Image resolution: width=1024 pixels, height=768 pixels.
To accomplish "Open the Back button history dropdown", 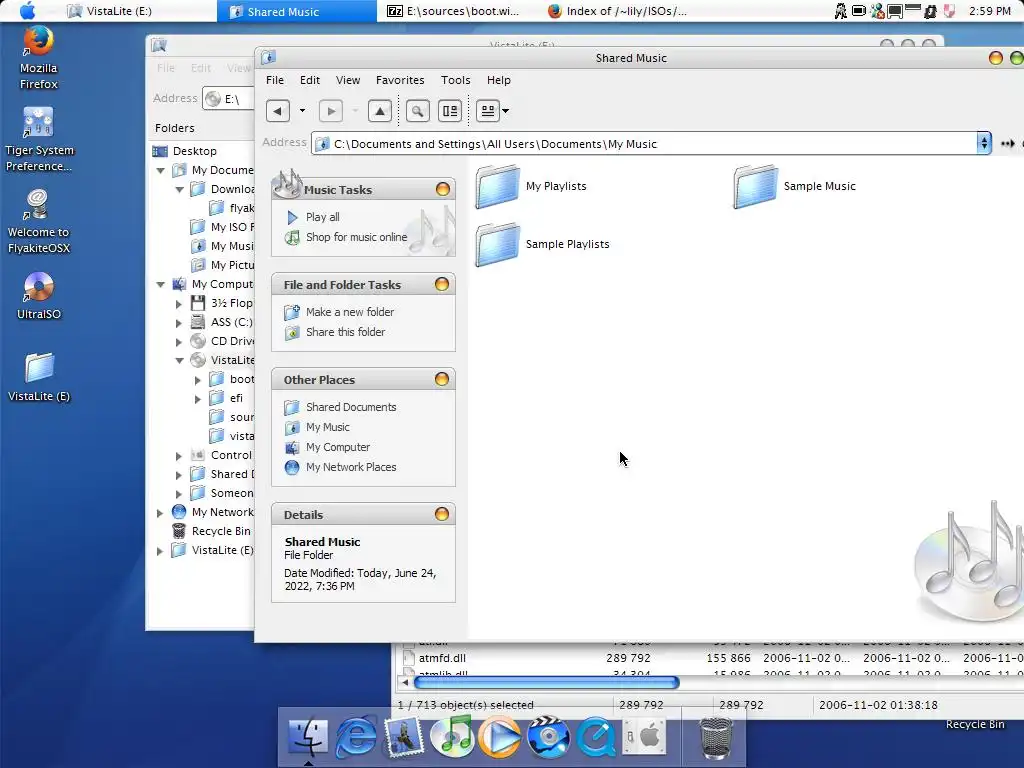I will (302, 111).
